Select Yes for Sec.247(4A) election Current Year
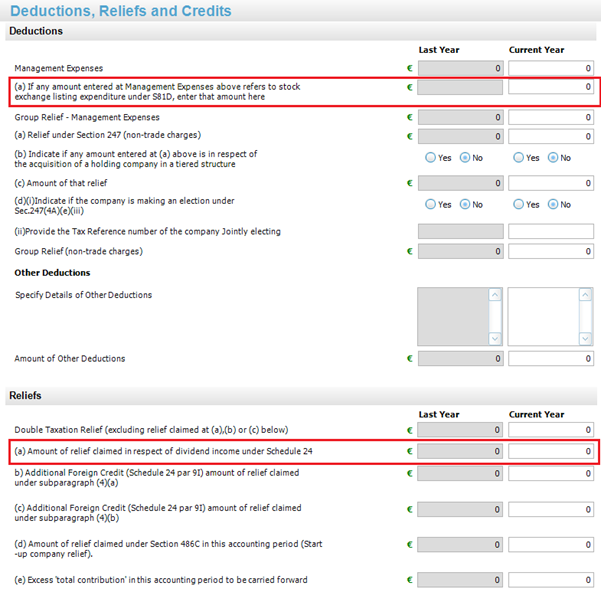Screen dimensions: 601x596 [518, 204]
